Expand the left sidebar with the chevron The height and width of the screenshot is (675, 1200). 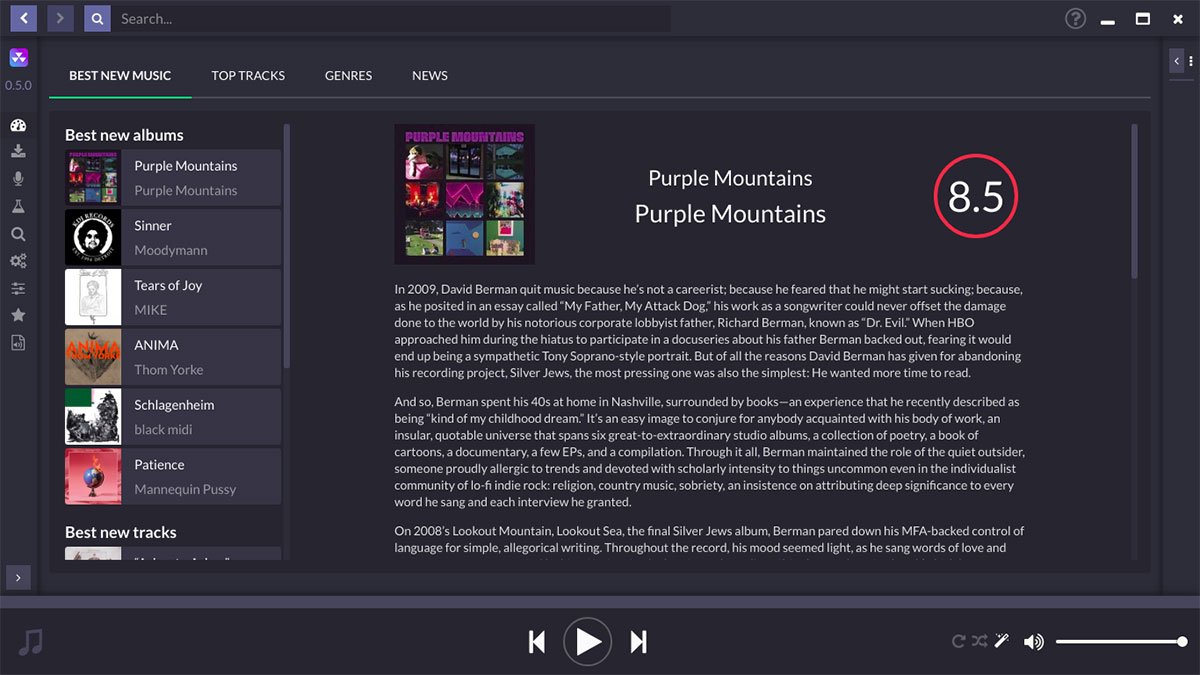[x=18, y=577]
